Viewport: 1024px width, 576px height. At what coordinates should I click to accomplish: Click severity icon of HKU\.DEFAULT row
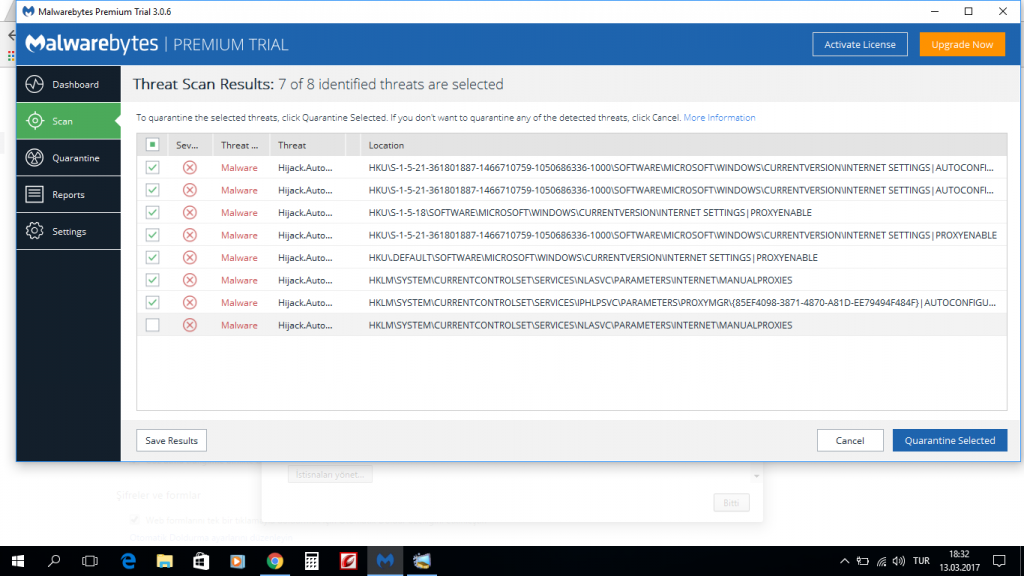click(x=189, y=257)
